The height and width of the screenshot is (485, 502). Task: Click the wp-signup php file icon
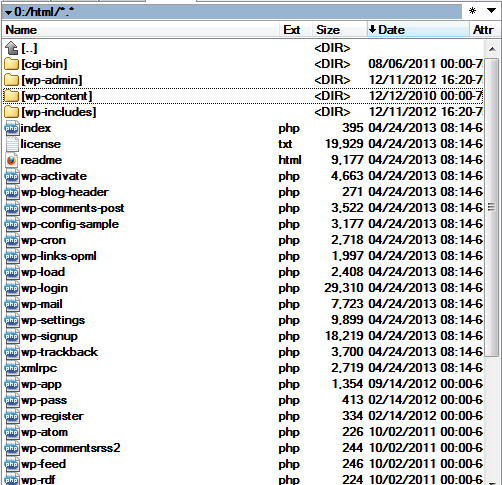point(12,336)
